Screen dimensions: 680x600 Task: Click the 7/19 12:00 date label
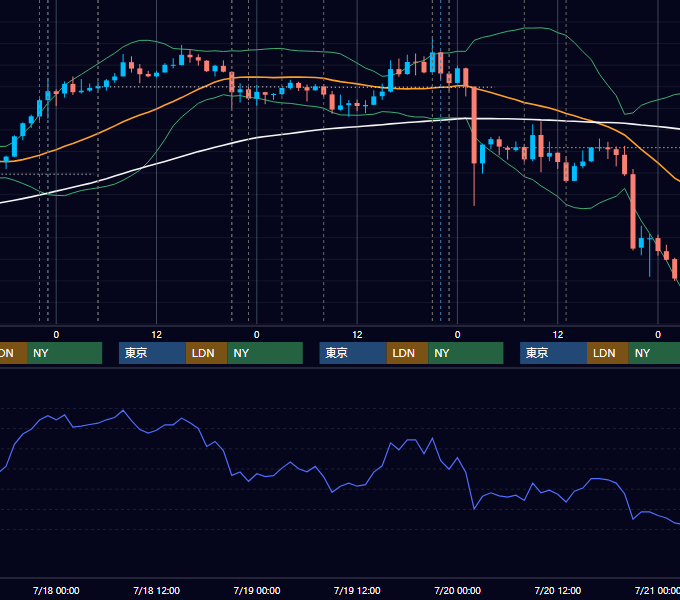click(x=357, y=590)
